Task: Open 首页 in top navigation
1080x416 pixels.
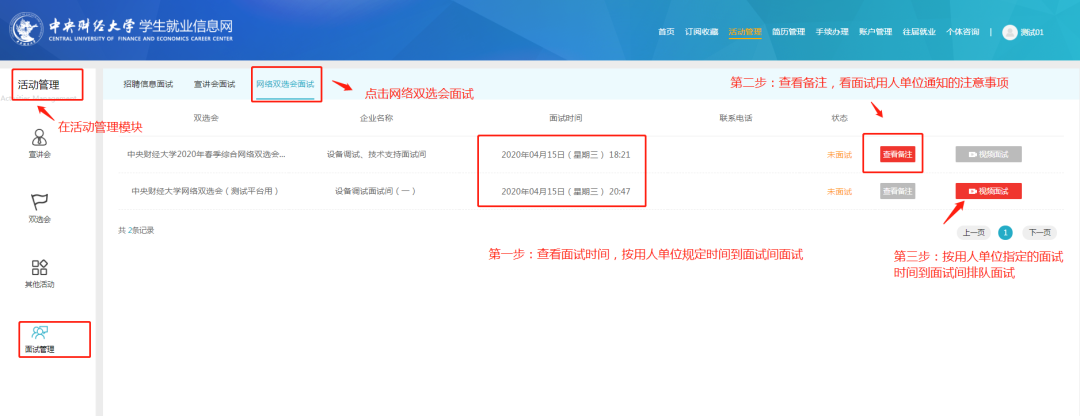Action: 666,32
